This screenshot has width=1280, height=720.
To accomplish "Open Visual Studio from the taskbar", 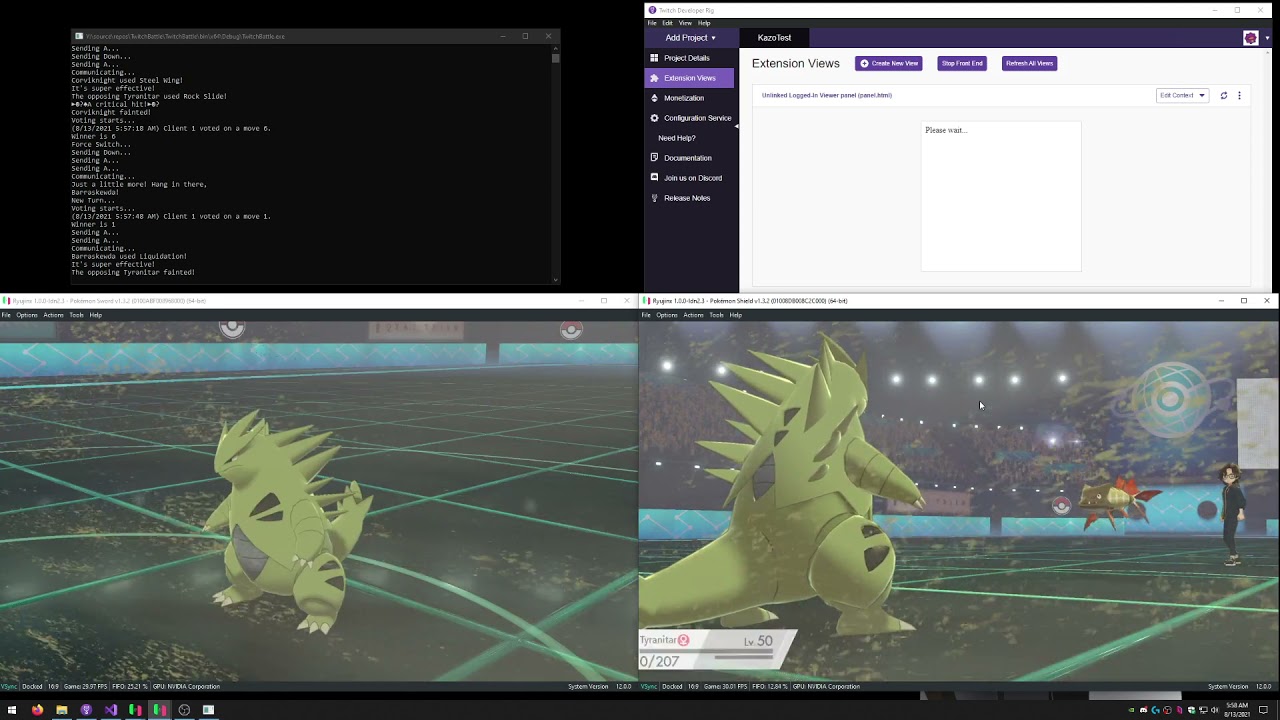I will 110,710.
